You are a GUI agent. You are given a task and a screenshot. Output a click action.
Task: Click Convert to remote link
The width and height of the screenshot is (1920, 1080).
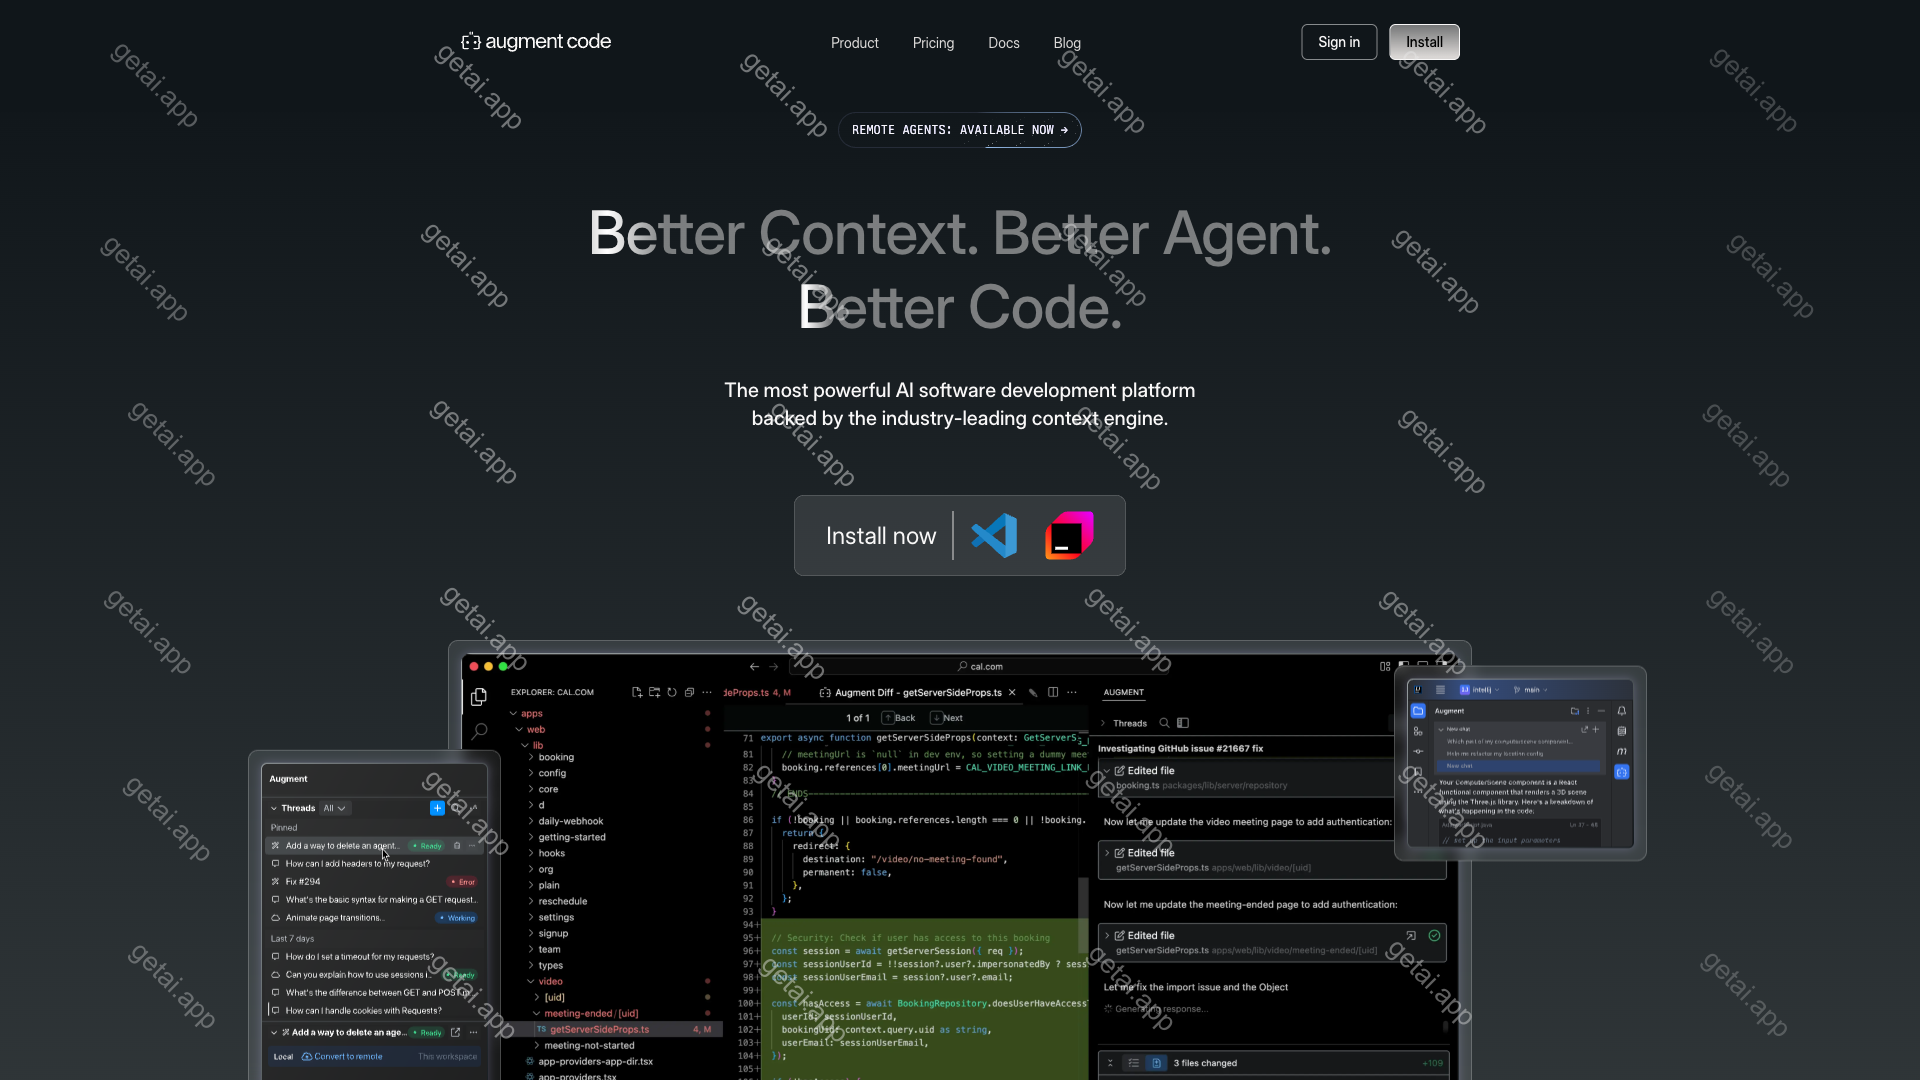[x=342, y=1056]
